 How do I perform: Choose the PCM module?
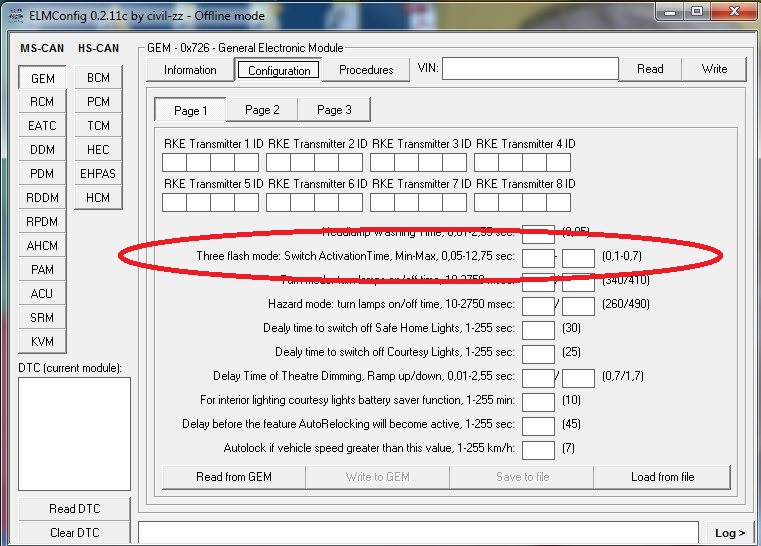pos(98,102)
